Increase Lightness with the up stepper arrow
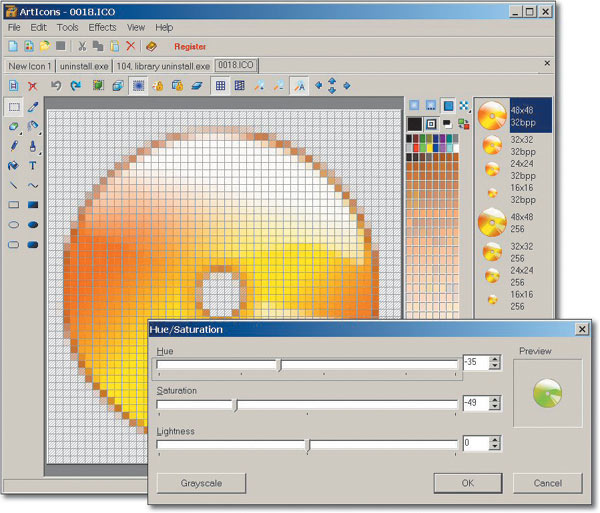The width and height of the screenshot is (600, 513). click(x=495, y=440)
